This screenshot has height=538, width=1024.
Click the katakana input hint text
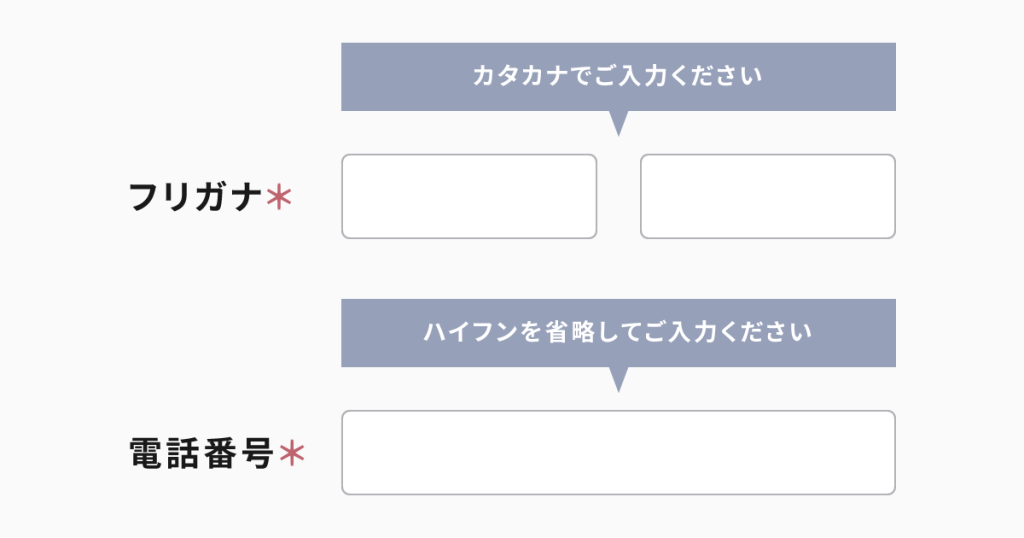tap(618, 76)
